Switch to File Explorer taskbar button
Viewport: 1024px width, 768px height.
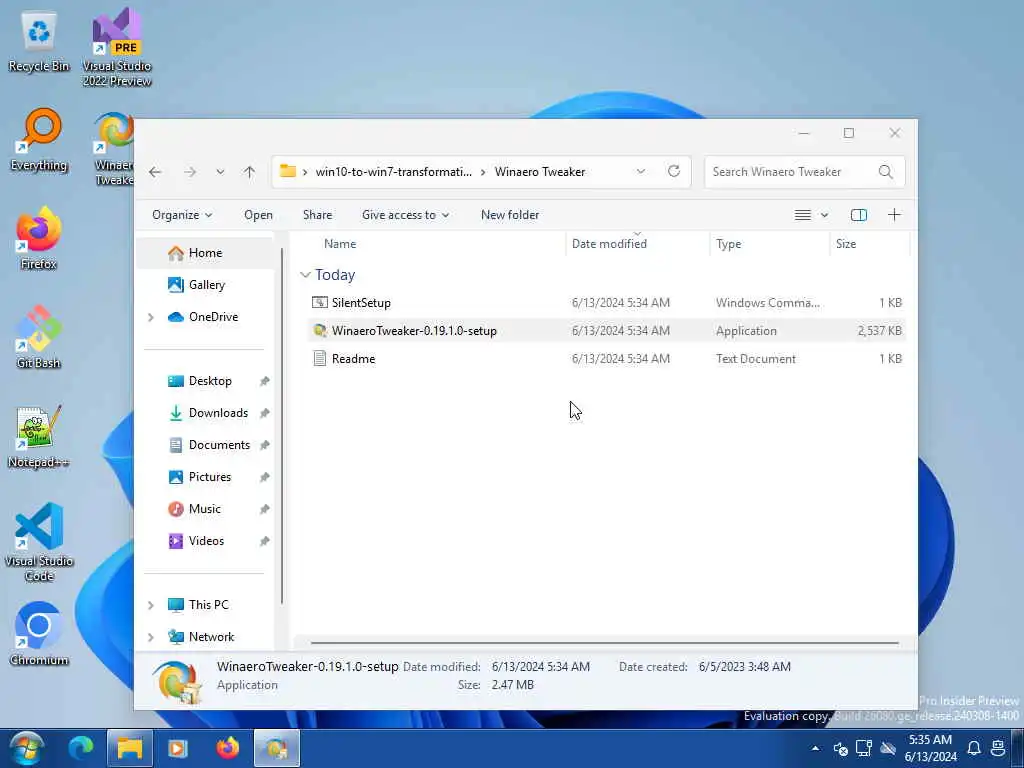130,748
